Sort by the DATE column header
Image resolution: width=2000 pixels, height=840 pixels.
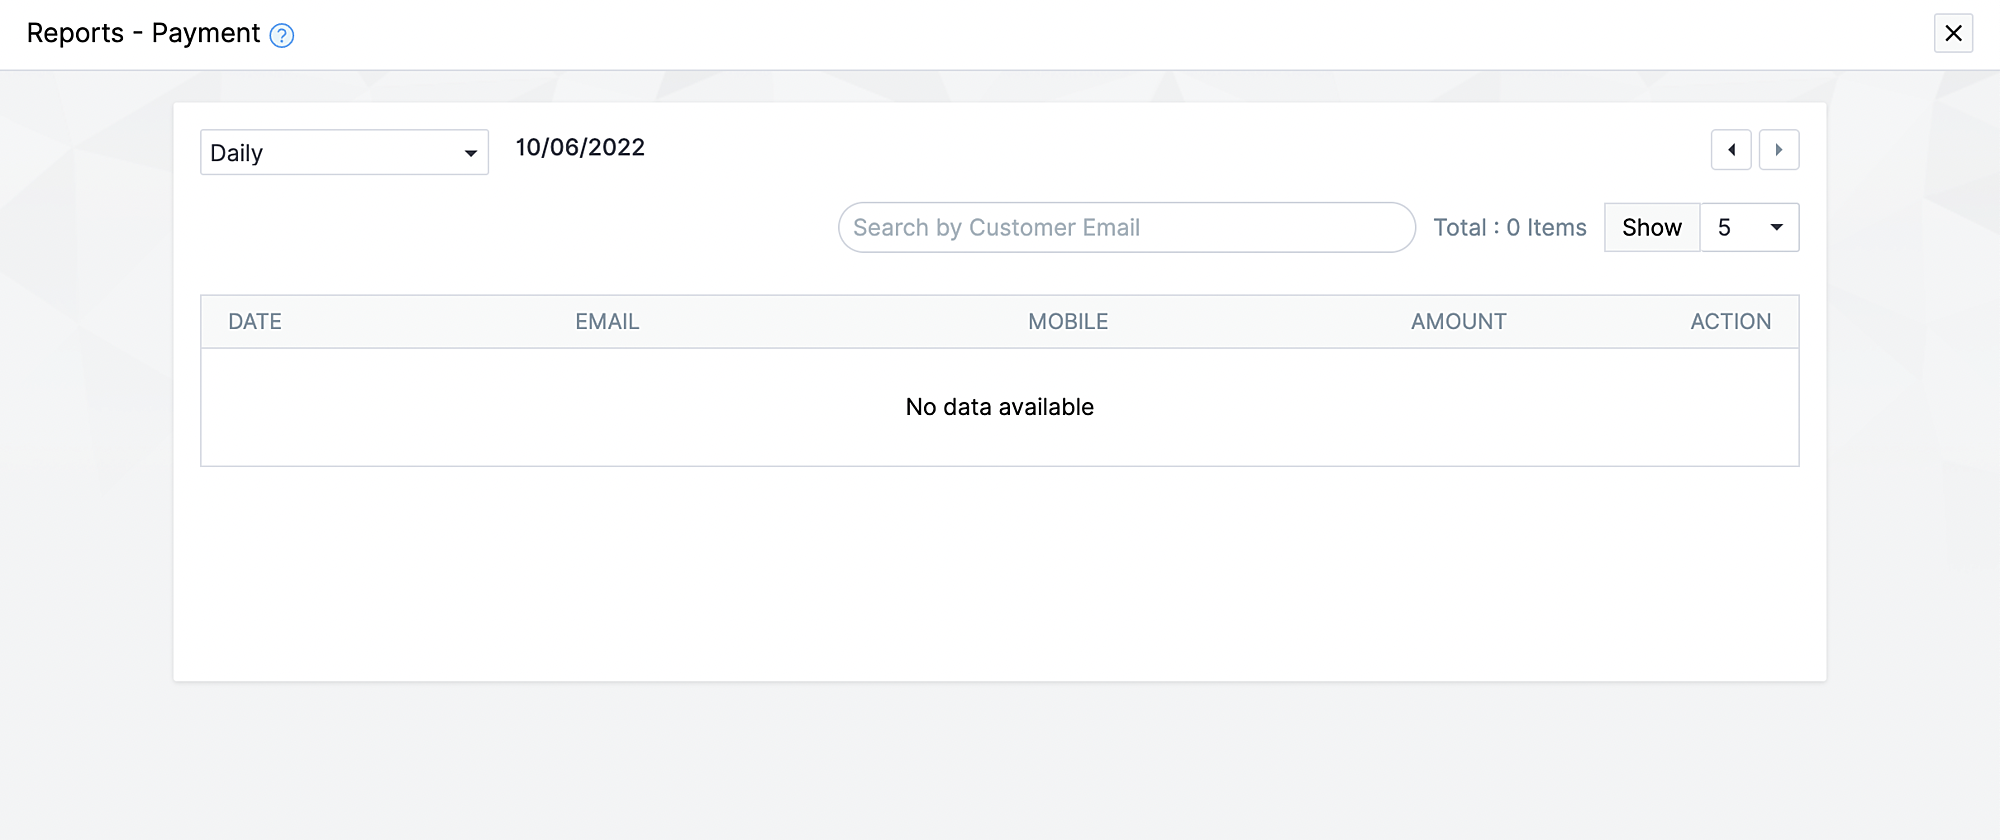tap(255, 322)
